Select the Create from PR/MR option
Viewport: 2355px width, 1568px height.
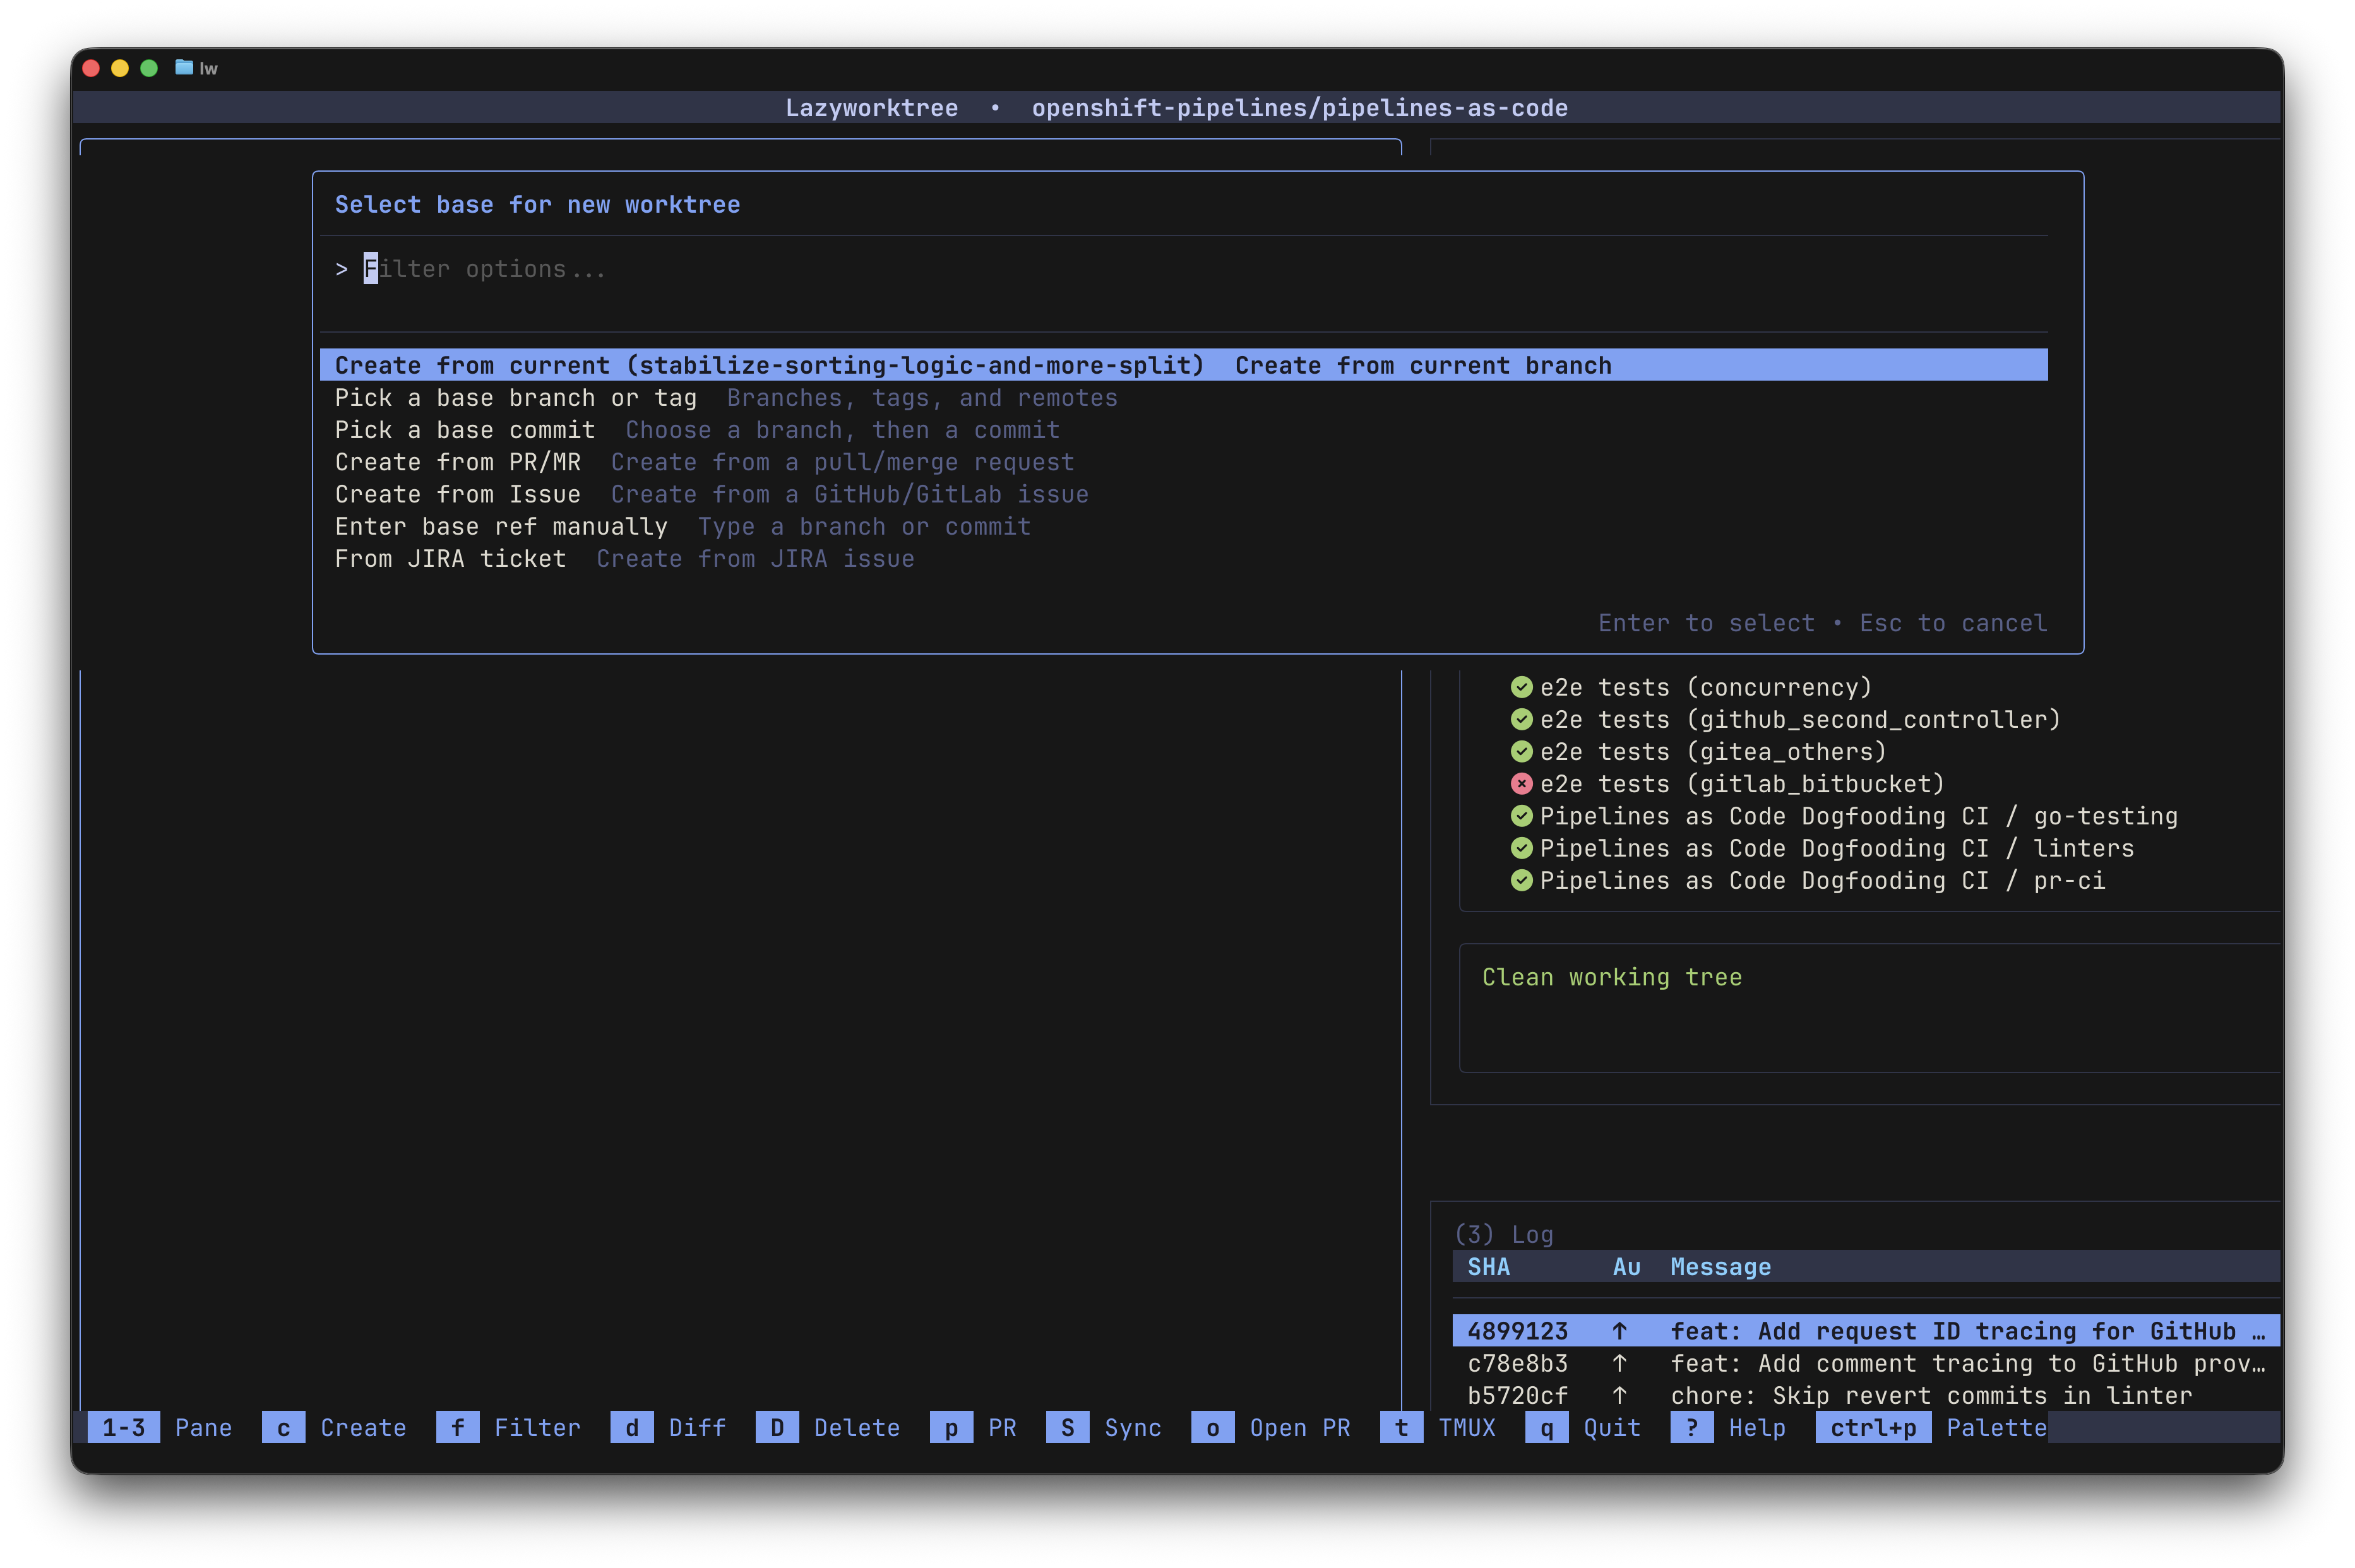[x=458, y=461]
